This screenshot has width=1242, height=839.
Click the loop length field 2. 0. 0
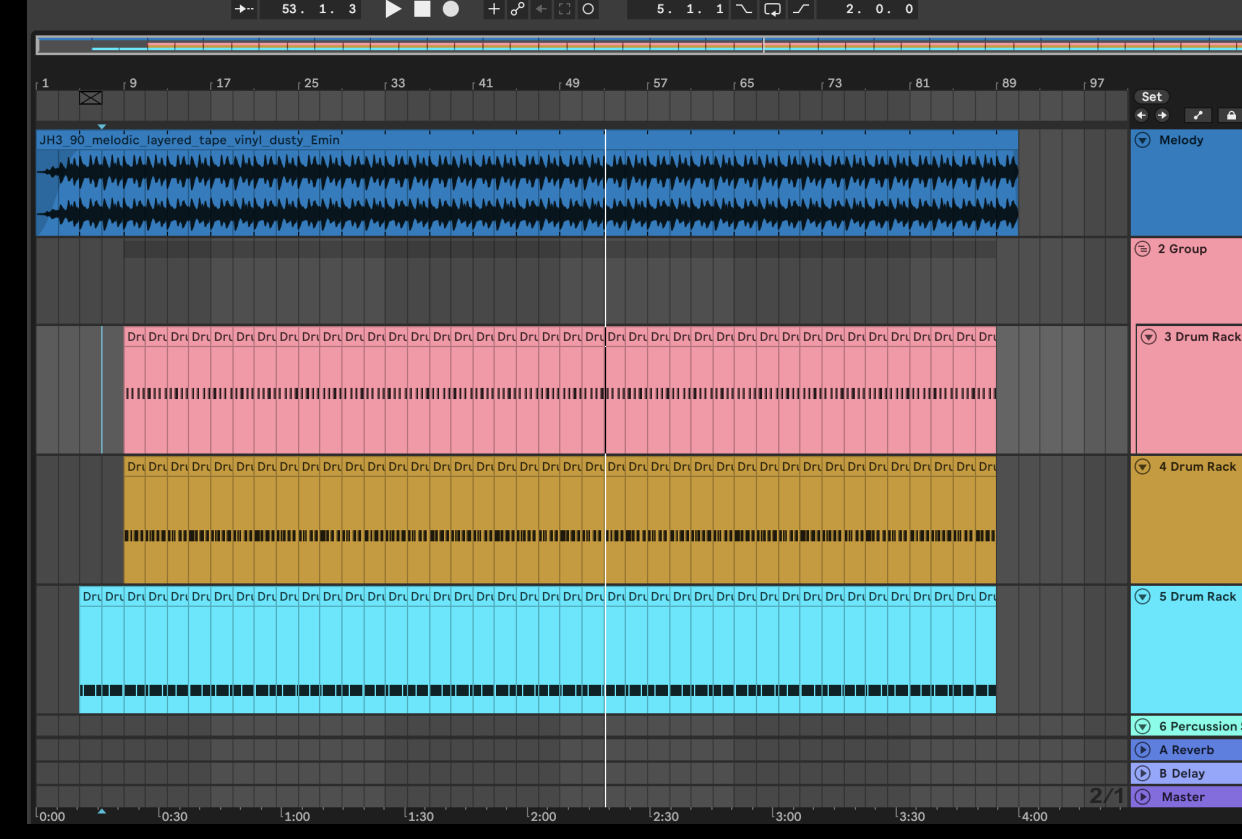click(867, 9)
